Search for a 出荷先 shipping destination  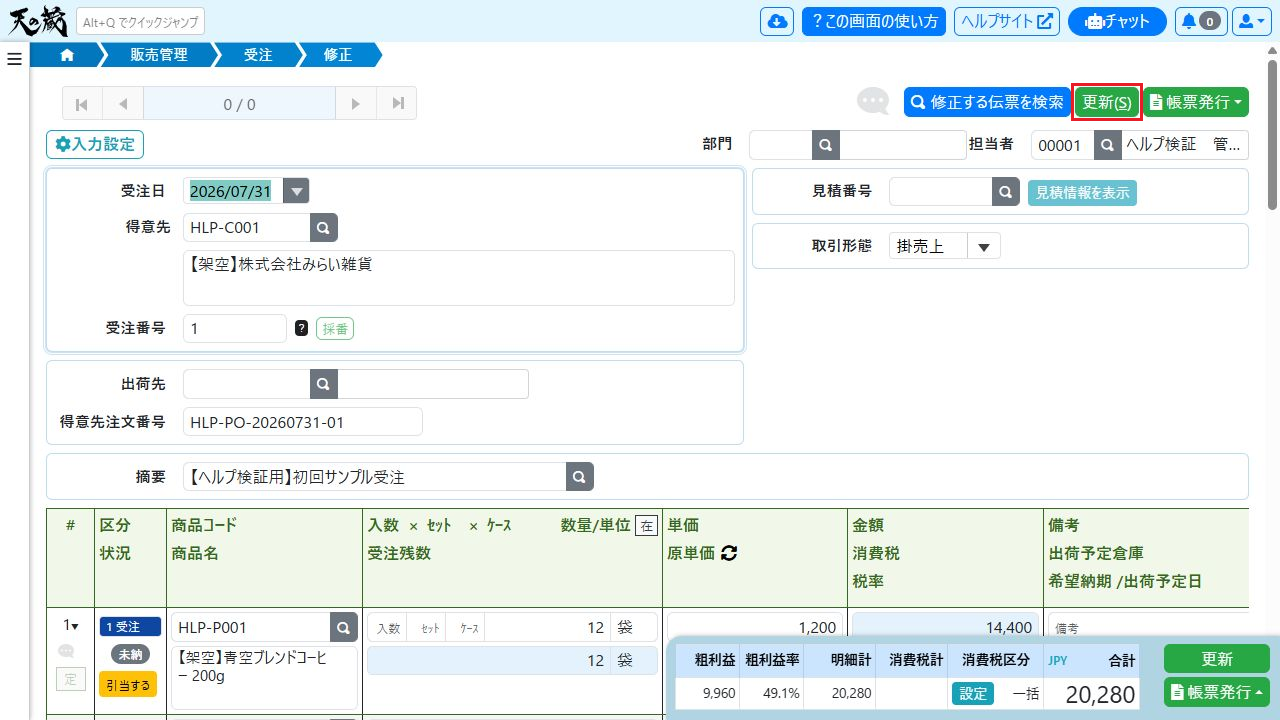tap(324, 384)
